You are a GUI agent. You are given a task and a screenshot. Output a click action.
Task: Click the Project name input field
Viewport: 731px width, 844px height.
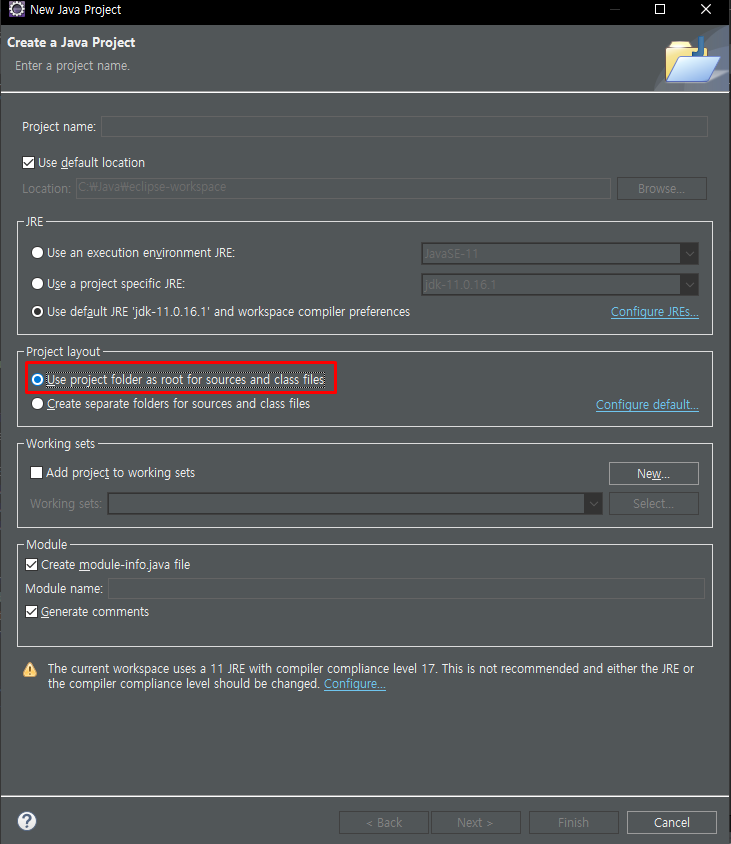(404, 126)
